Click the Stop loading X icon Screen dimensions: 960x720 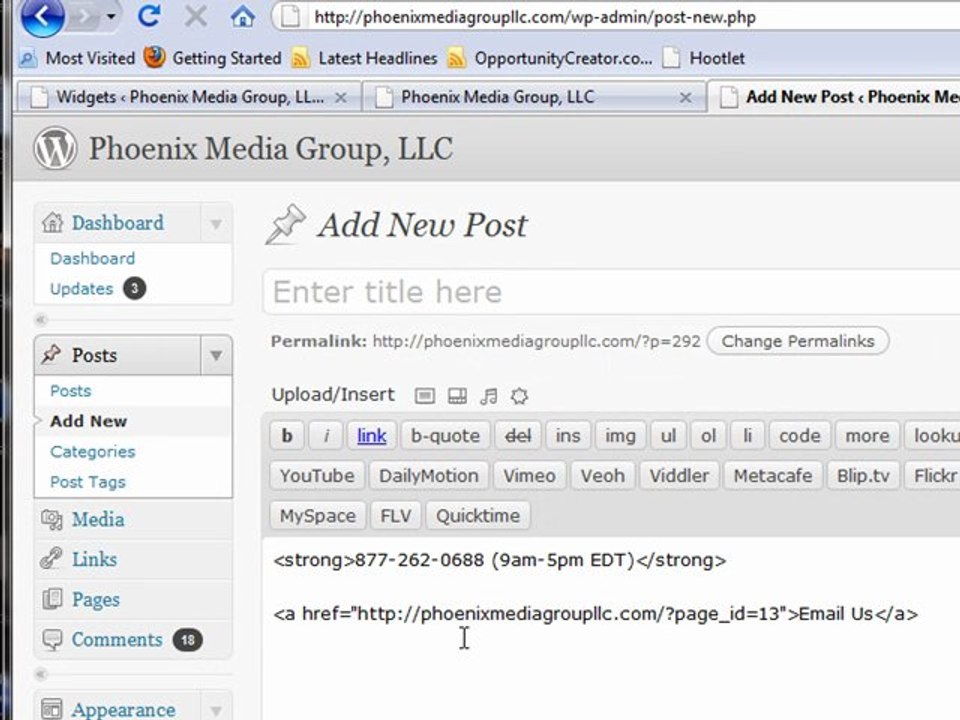(195, 17)
